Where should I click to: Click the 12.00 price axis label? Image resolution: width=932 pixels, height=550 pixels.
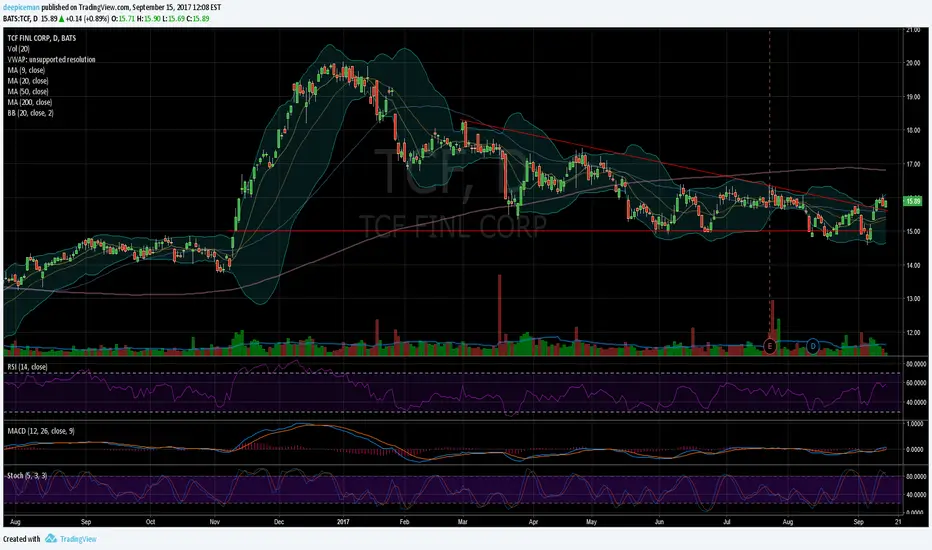pyautogui.click(x=912, y=332)
